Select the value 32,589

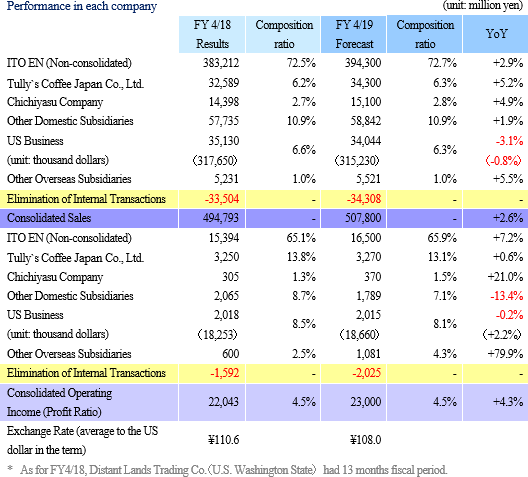(x=224, y=83)
